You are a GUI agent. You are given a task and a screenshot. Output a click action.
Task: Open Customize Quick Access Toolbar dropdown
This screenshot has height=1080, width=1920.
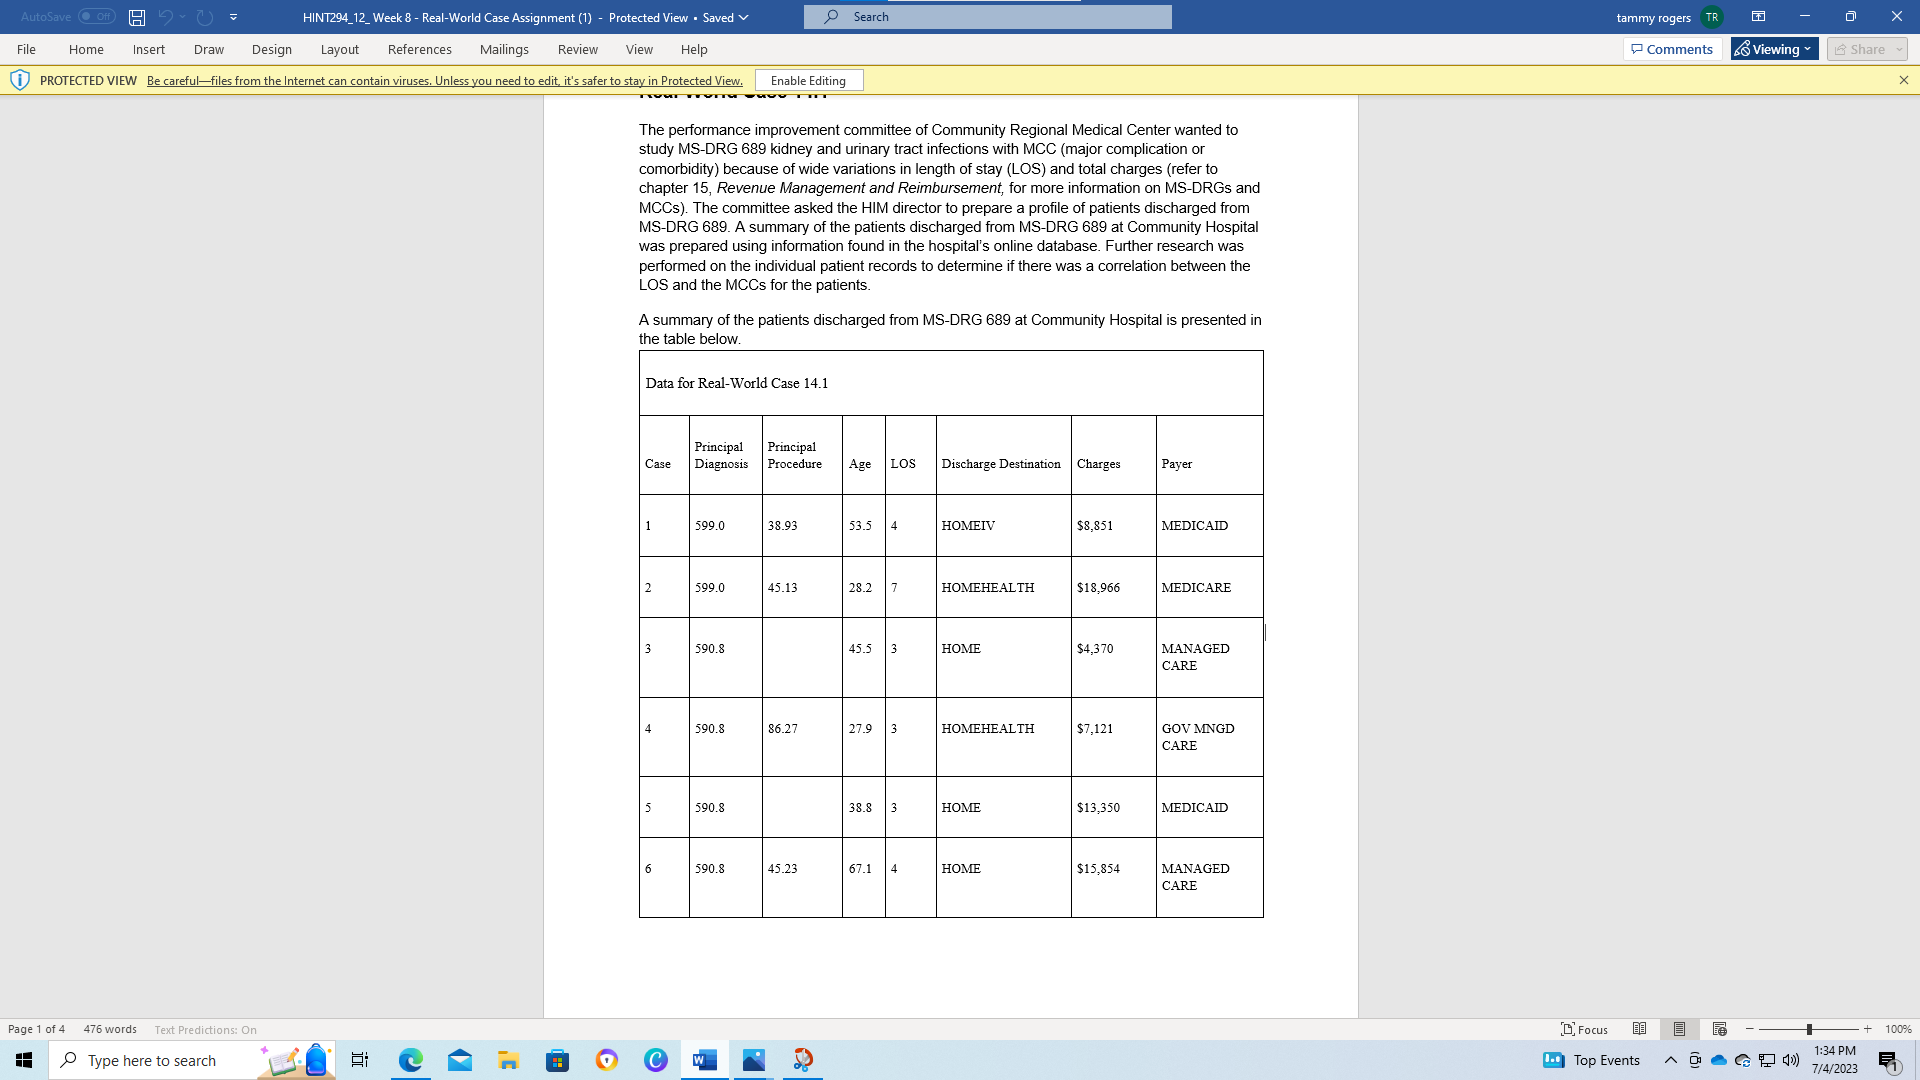coord(233,17)
